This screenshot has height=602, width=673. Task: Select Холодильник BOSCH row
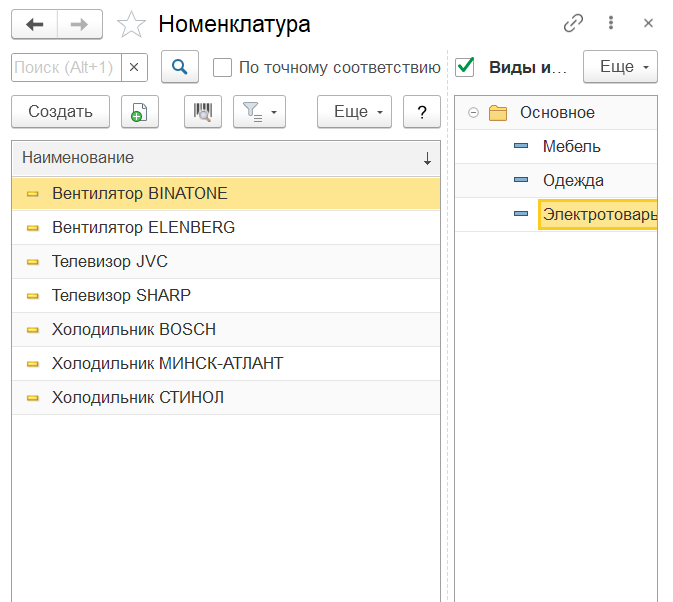point(226,330)
